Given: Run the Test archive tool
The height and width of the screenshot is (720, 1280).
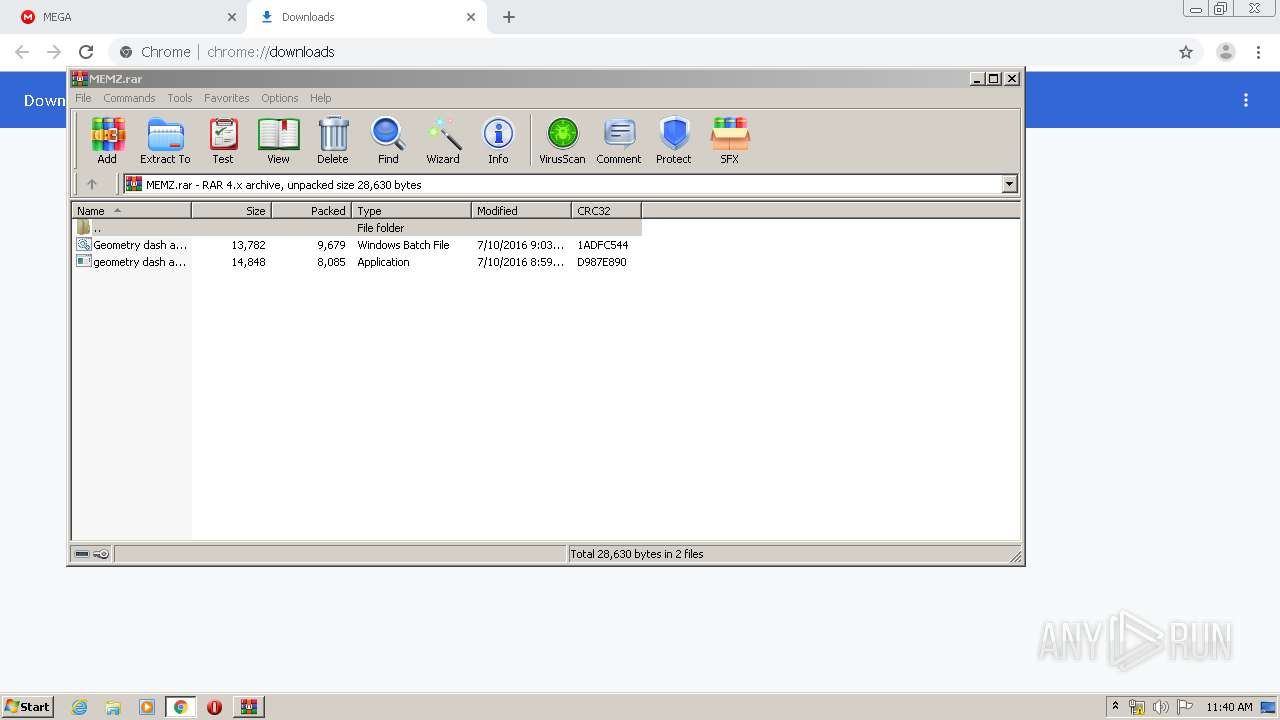Looking at the screenshot, I should (223, 140).
